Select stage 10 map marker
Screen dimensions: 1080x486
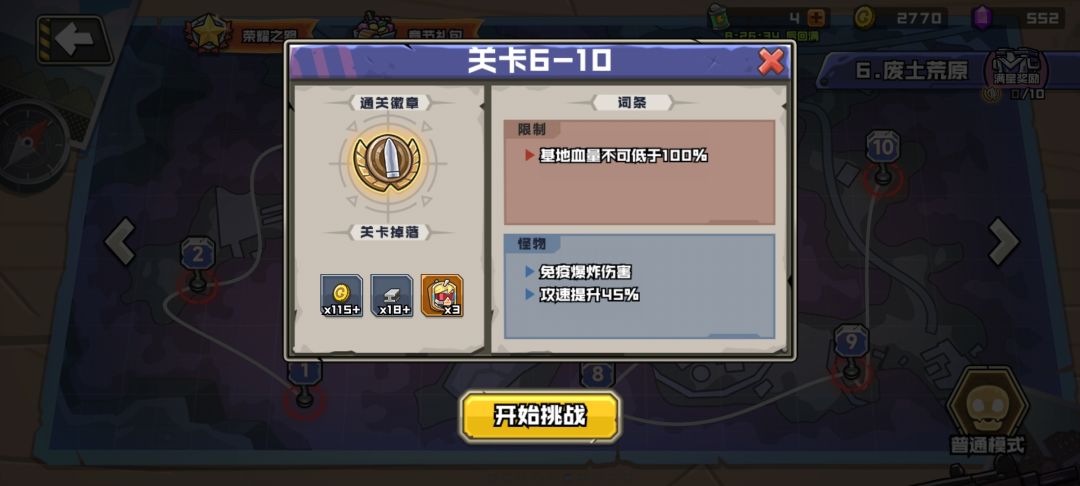click(x=882, y=159)
